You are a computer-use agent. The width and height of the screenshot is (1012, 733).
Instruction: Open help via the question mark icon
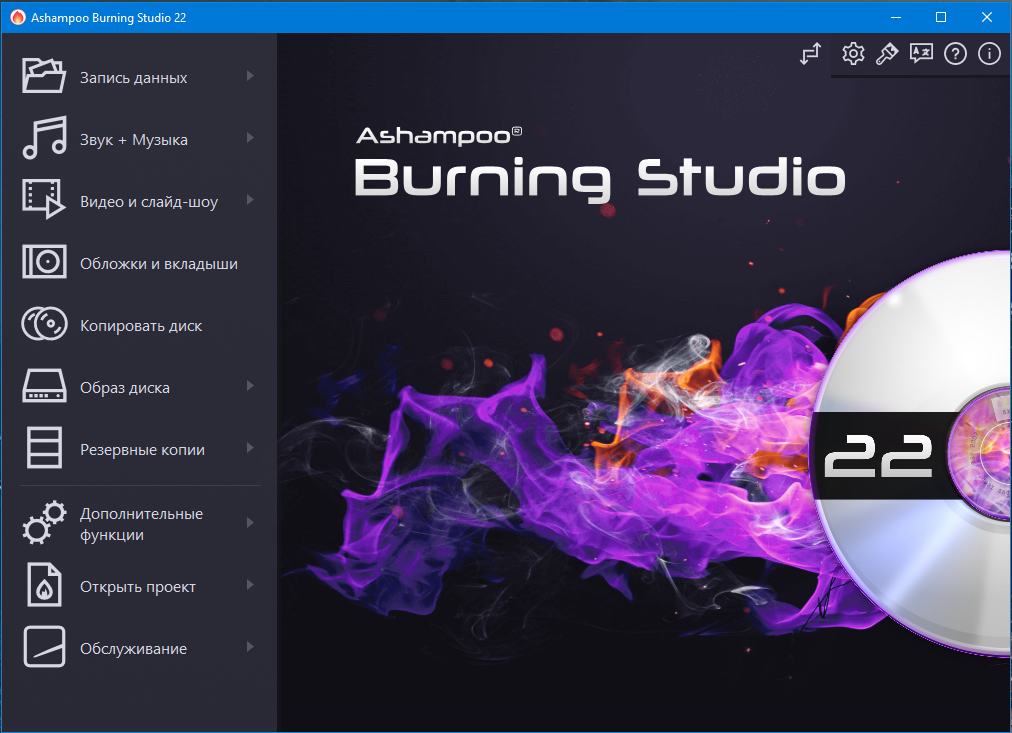point(955,54)
